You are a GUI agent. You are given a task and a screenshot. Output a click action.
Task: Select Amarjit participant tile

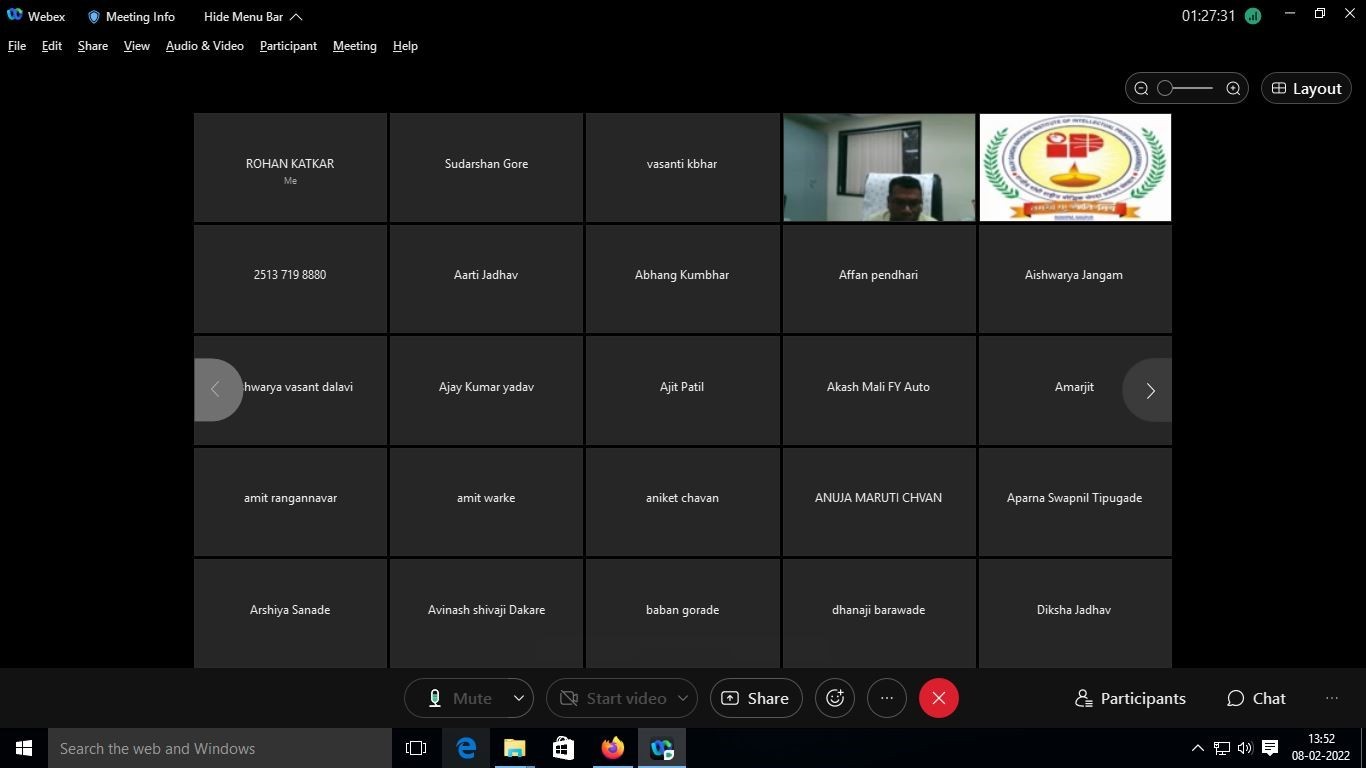pyautogui.click(x=1075, y=390)
